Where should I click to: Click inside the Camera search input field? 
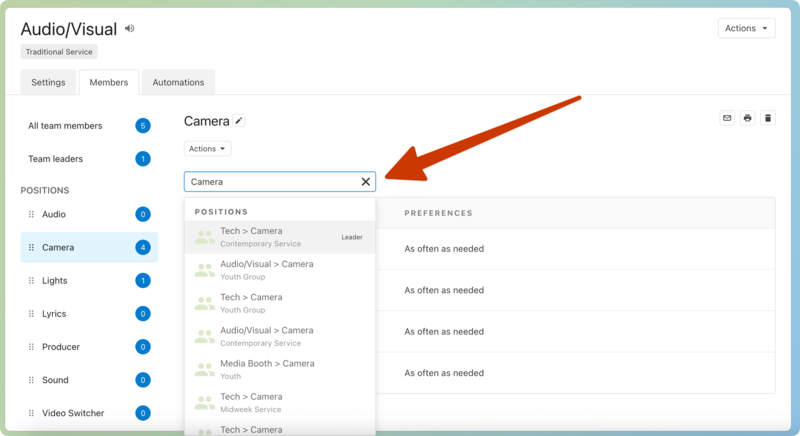(270, 182)
